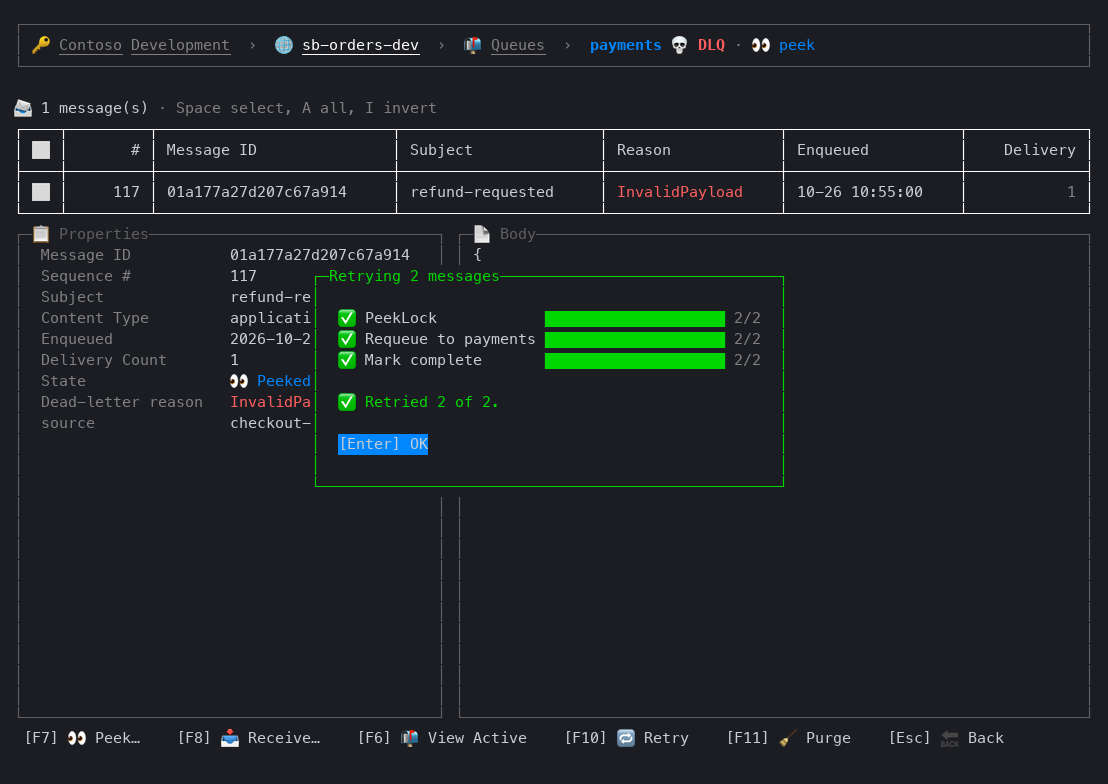Image resolution: width=1108 pixels, height=784 pixels.
Task: Click the green check beside Retried 2 of 2
Action: (347, 402)
